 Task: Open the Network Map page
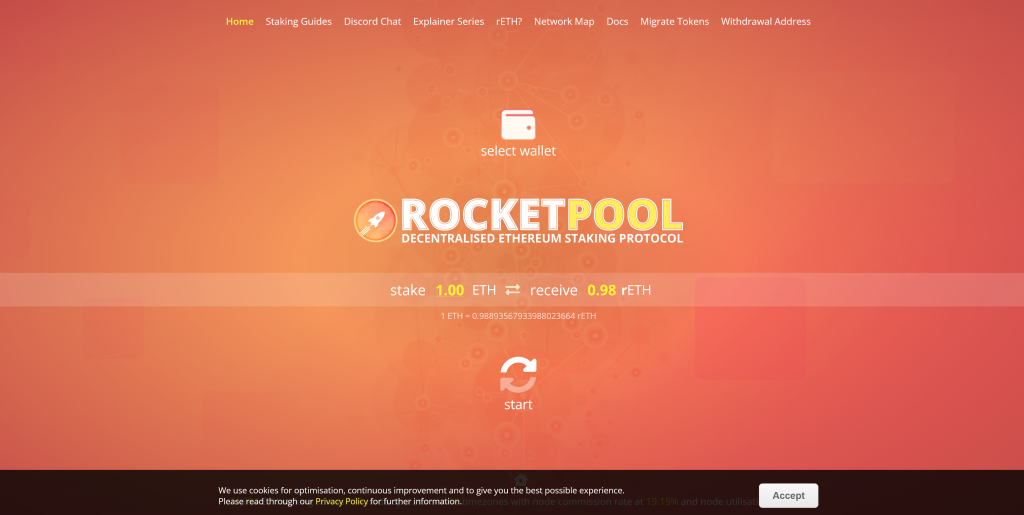click(x=564, y=22)
